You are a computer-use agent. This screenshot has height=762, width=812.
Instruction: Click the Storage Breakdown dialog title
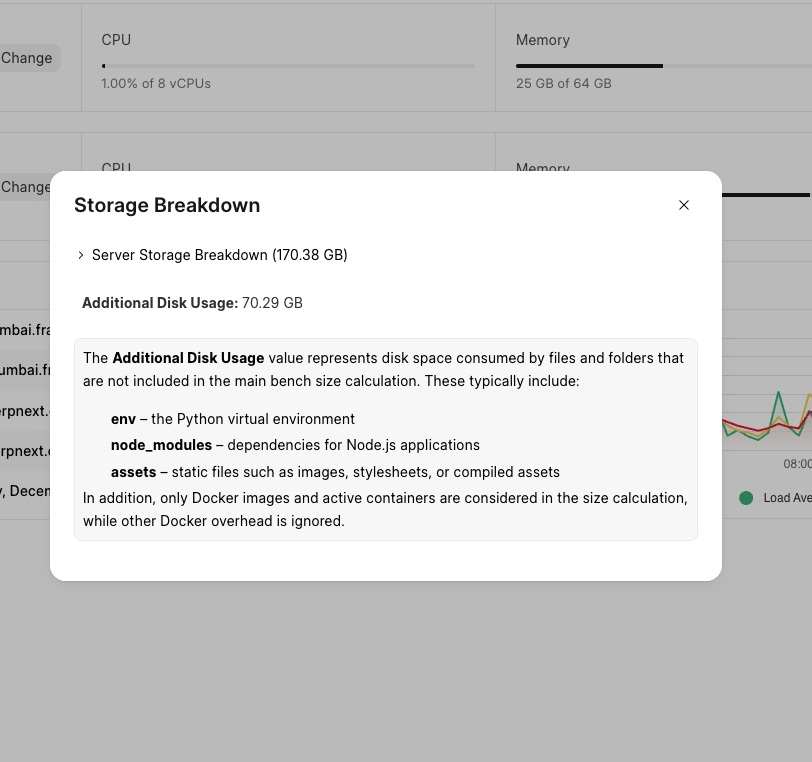tap(167, 205)
